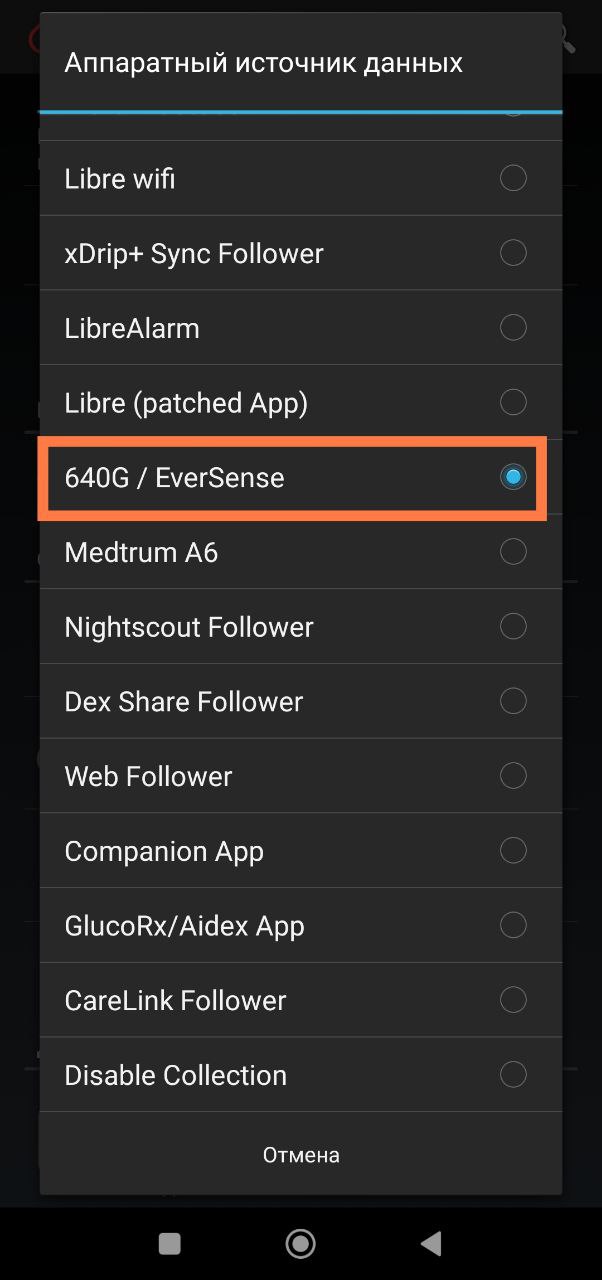The width and height of the screenshot is (602, 1280).
Task: Open recent apps square icon
Action: 170,1243
